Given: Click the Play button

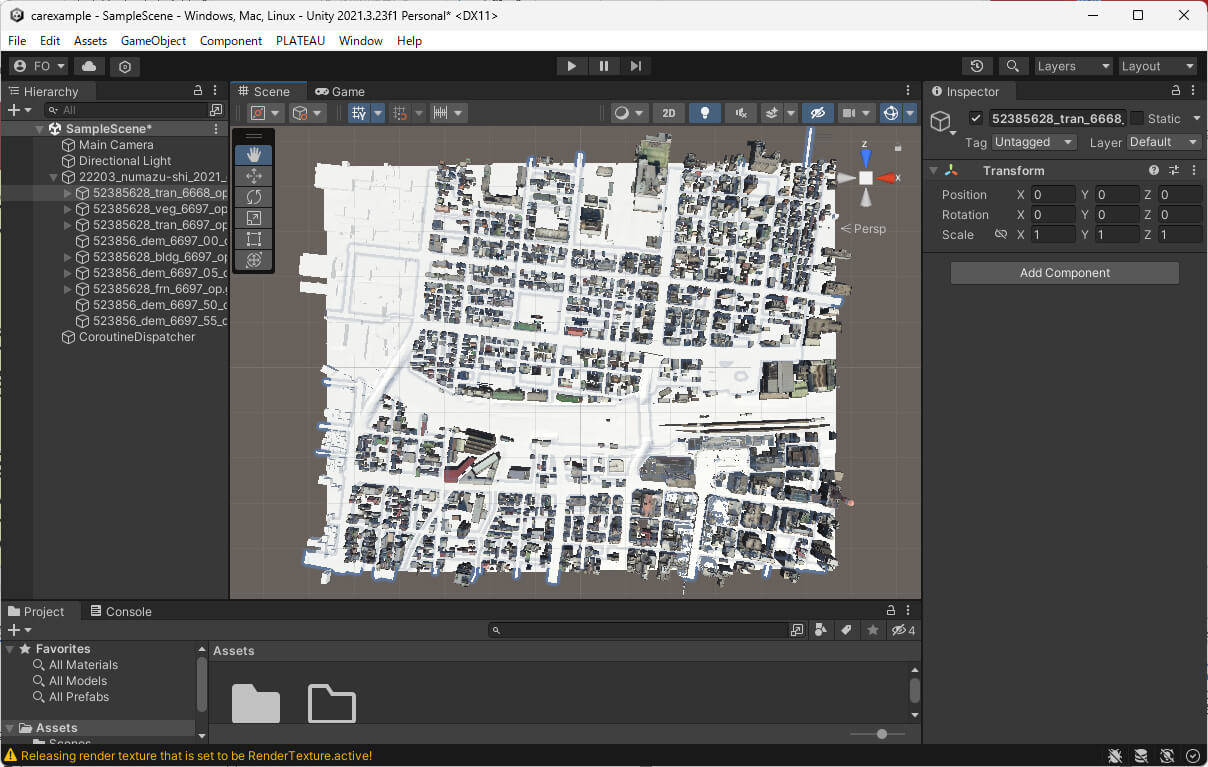Looking at the screenshot, I should (x=571, y=66).
